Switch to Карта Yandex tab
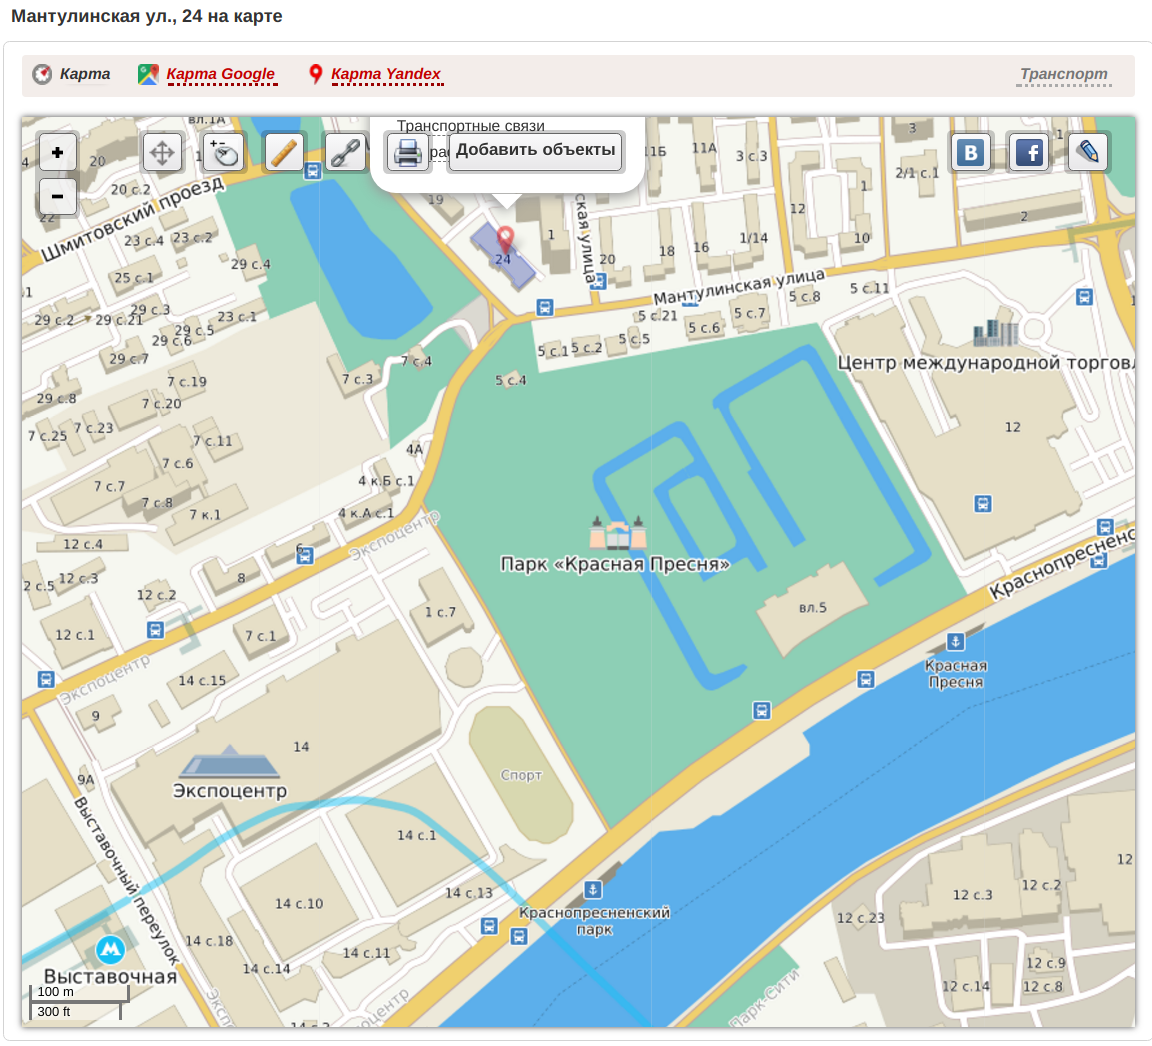The width and height of the screenshot is (1152, 1046). pyautogui.click(x=386, y=74)
